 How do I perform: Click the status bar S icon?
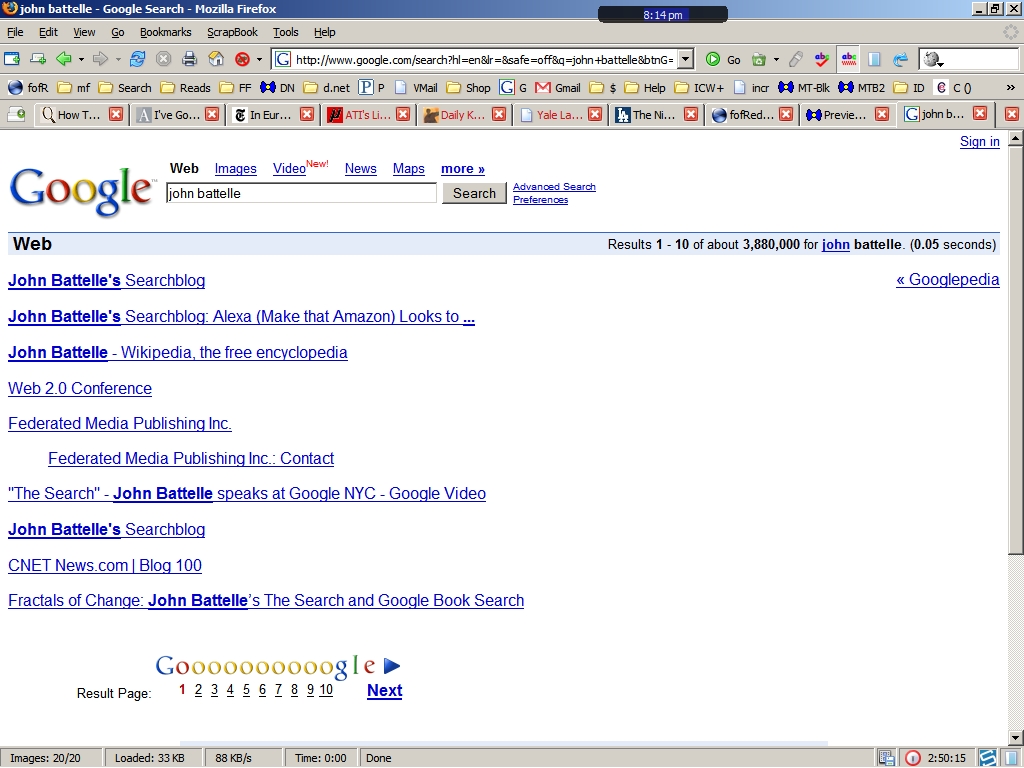point(987,758)
